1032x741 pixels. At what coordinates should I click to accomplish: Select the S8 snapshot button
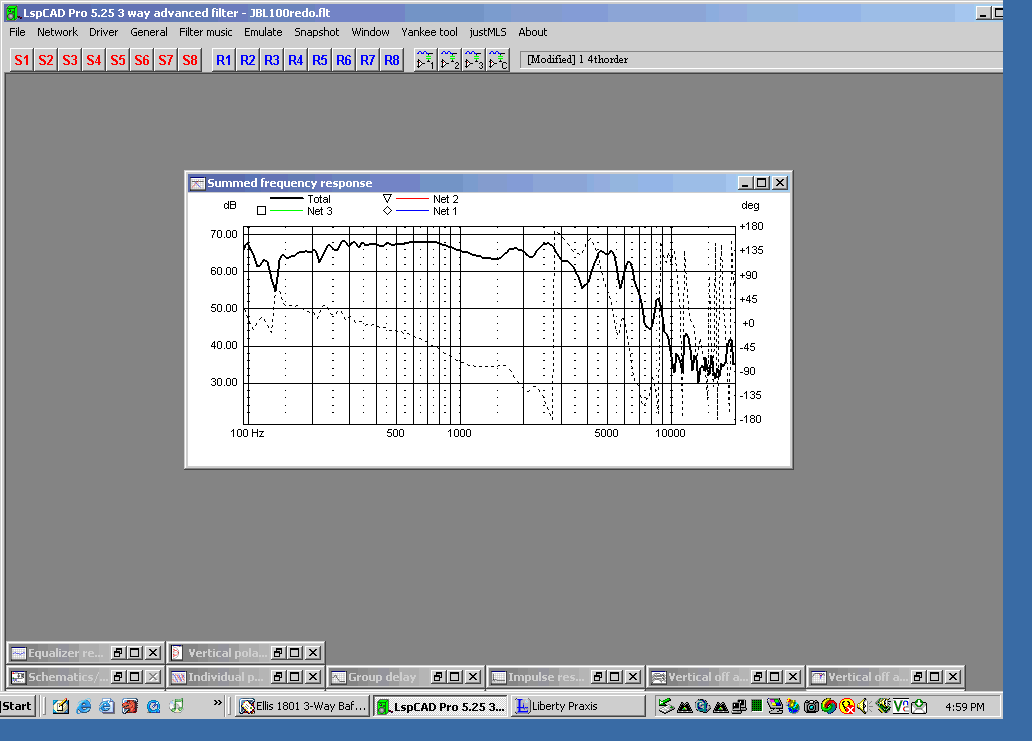[190, 60]
